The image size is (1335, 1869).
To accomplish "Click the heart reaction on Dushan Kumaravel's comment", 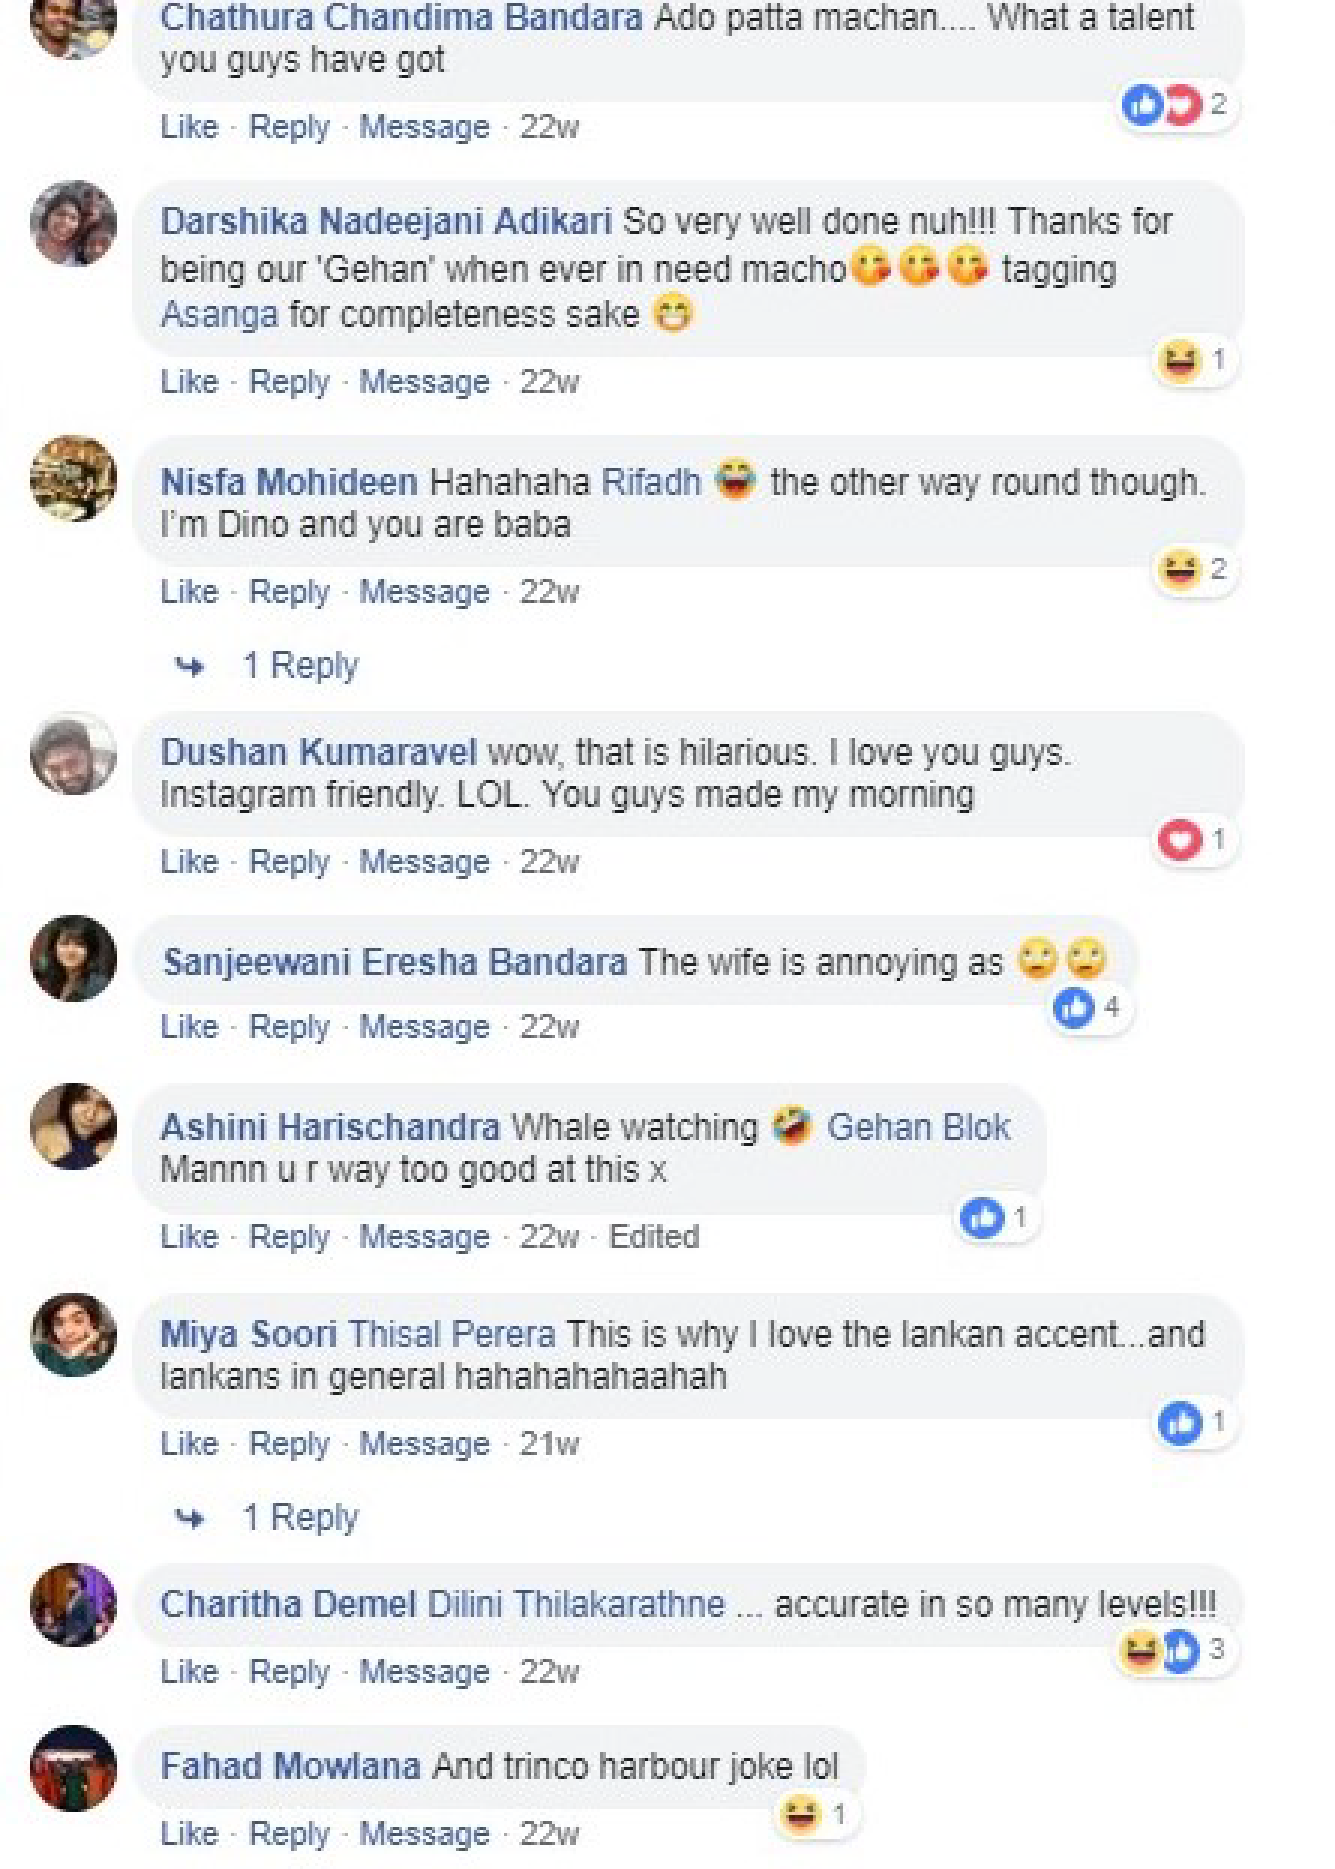I will [x=1191, y=840].
